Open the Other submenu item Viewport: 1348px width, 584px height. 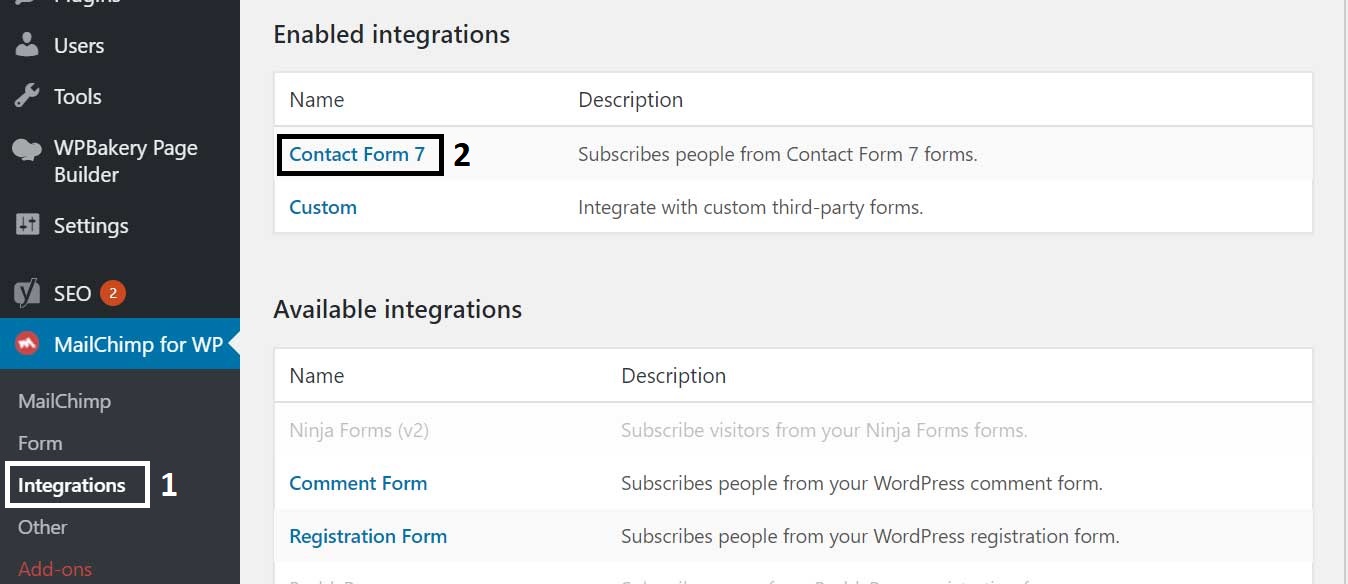[x=43, y=528]
